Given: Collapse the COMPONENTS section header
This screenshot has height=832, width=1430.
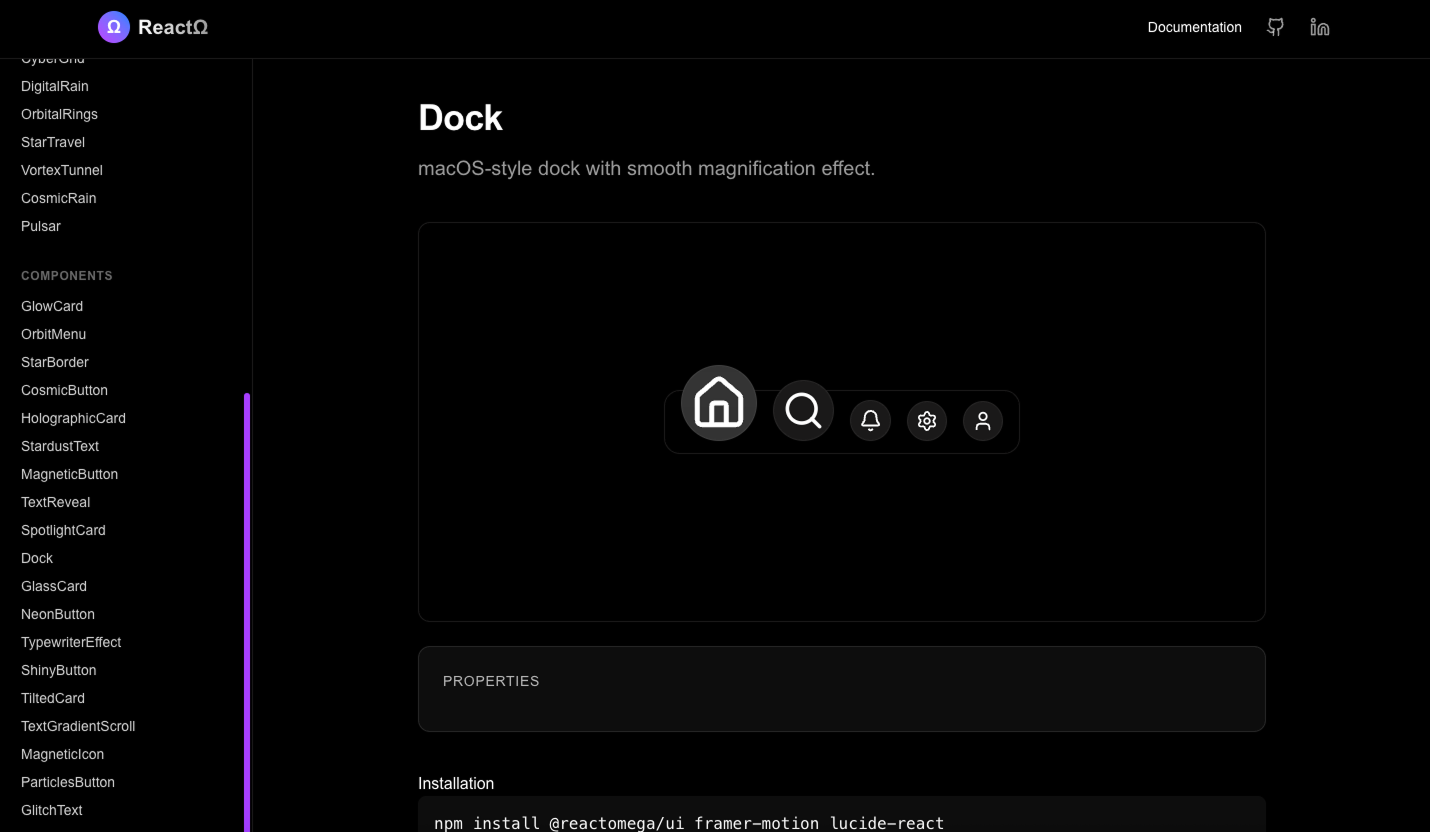Looking at the screenshot, I should [66, 276].
